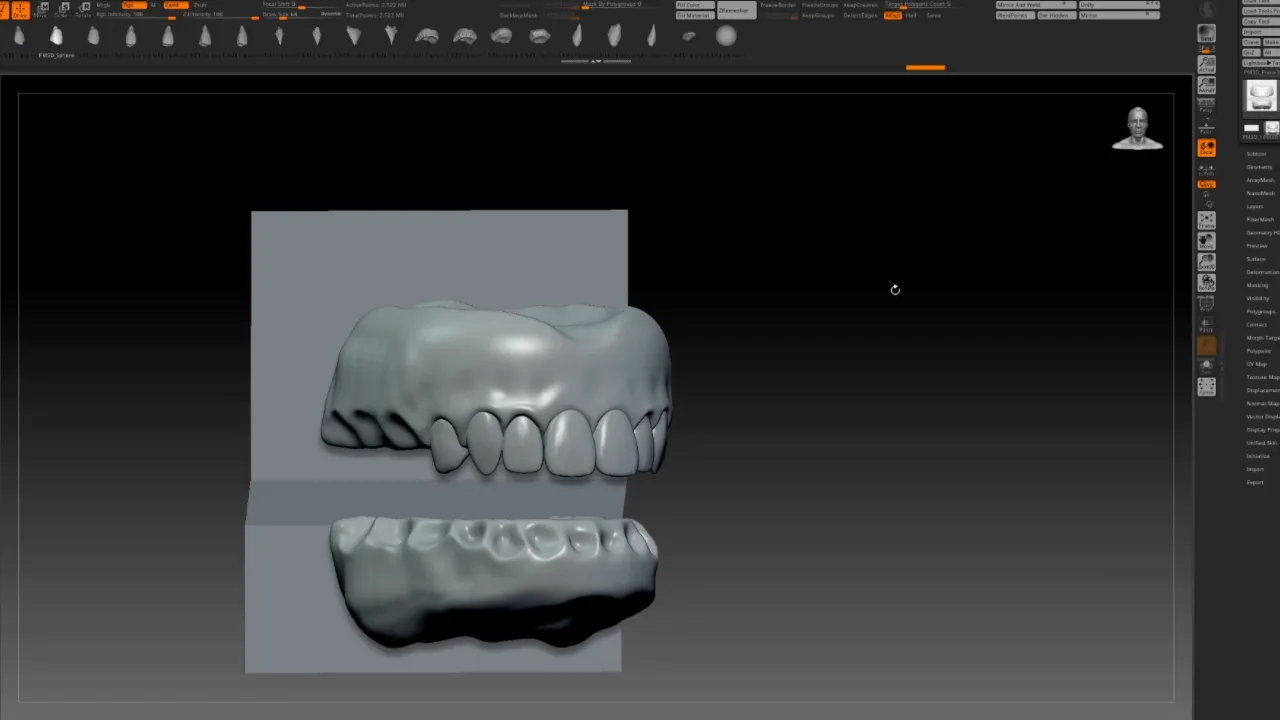Toggle the DetectEdges option
This screenshot has height=720, width=1280.
click(x=860, y=15)
